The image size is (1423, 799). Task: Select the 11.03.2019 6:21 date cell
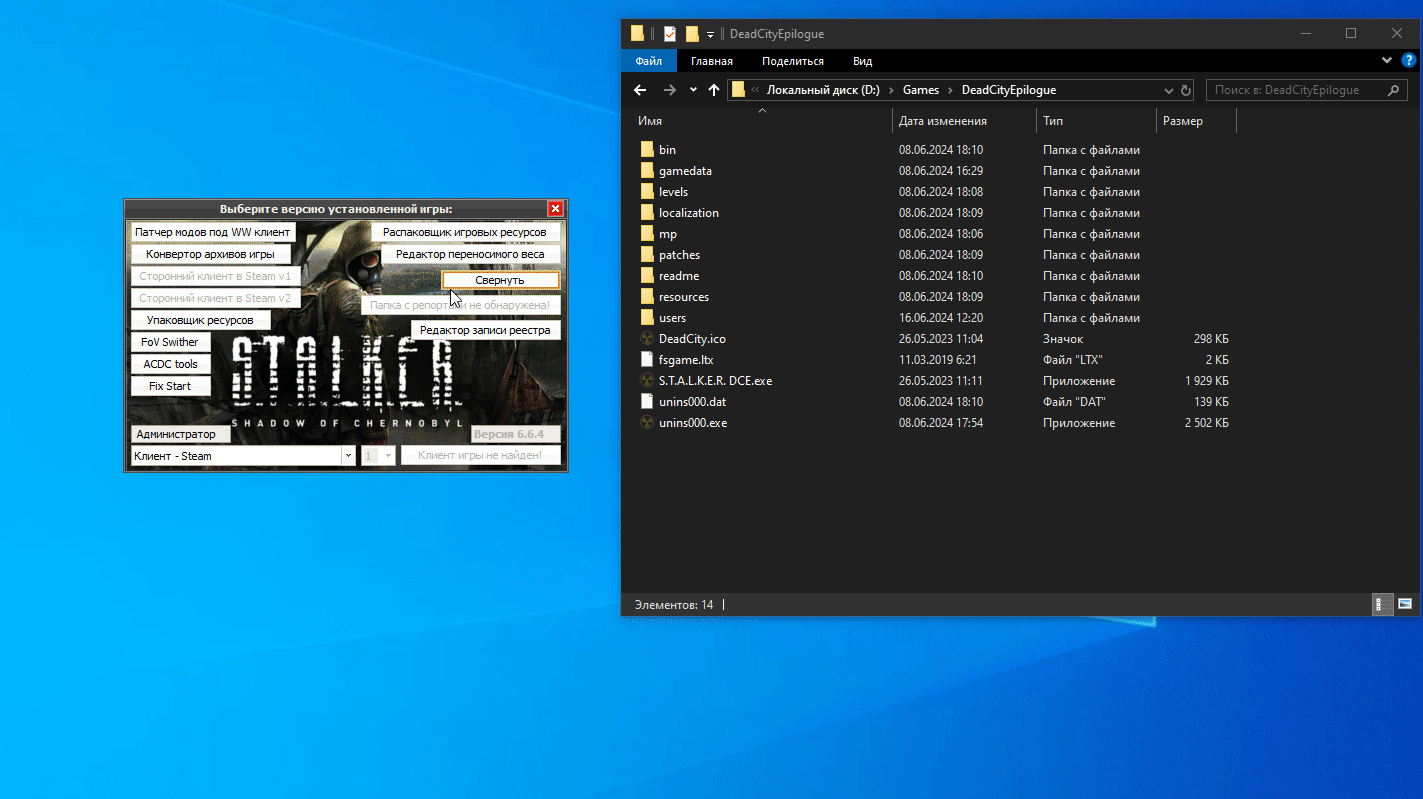(x=938, y=360)
